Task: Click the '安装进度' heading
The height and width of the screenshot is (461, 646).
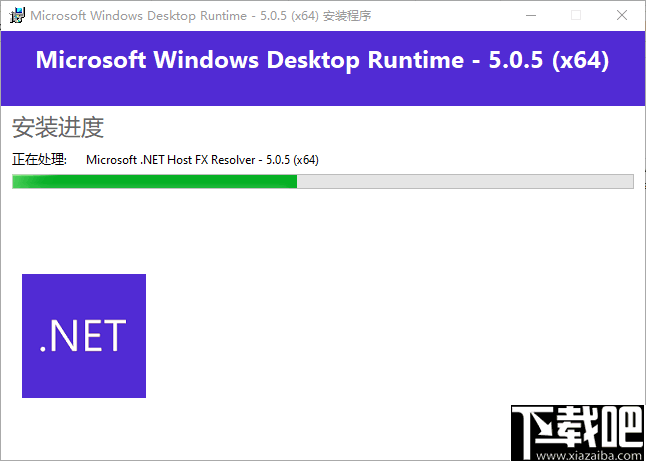Action: point(58,127)
